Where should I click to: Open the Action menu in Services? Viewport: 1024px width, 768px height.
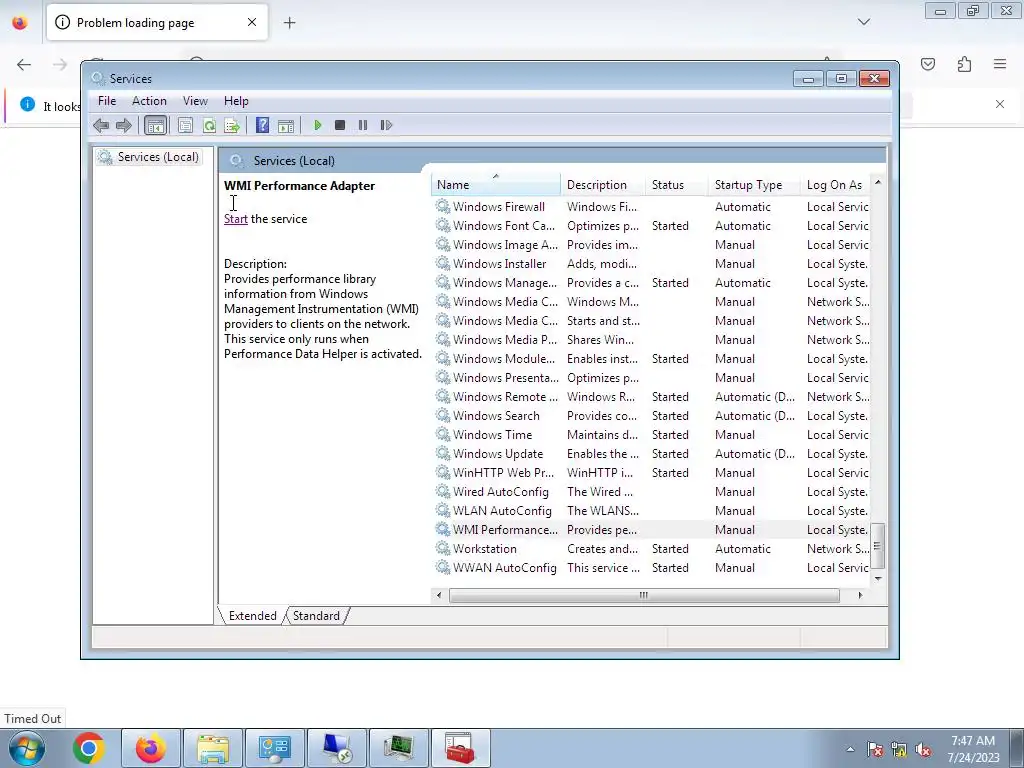[x=149, y=101]
